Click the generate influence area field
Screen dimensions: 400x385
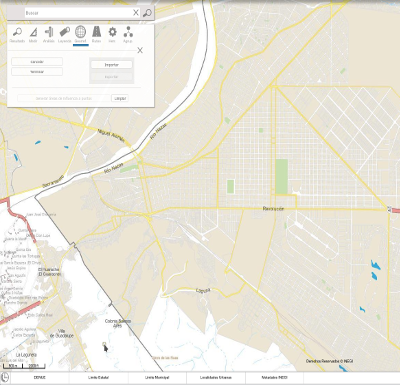click(x=64, y=98)
